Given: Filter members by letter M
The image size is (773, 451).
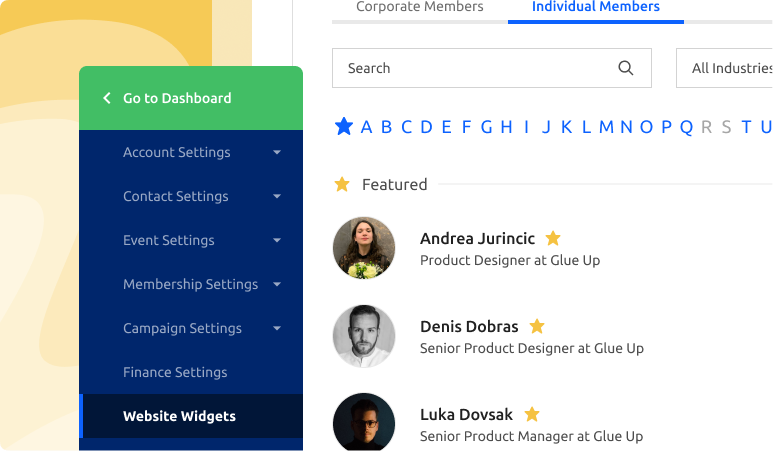Looking at the screenshot, I should coord(606,127).
